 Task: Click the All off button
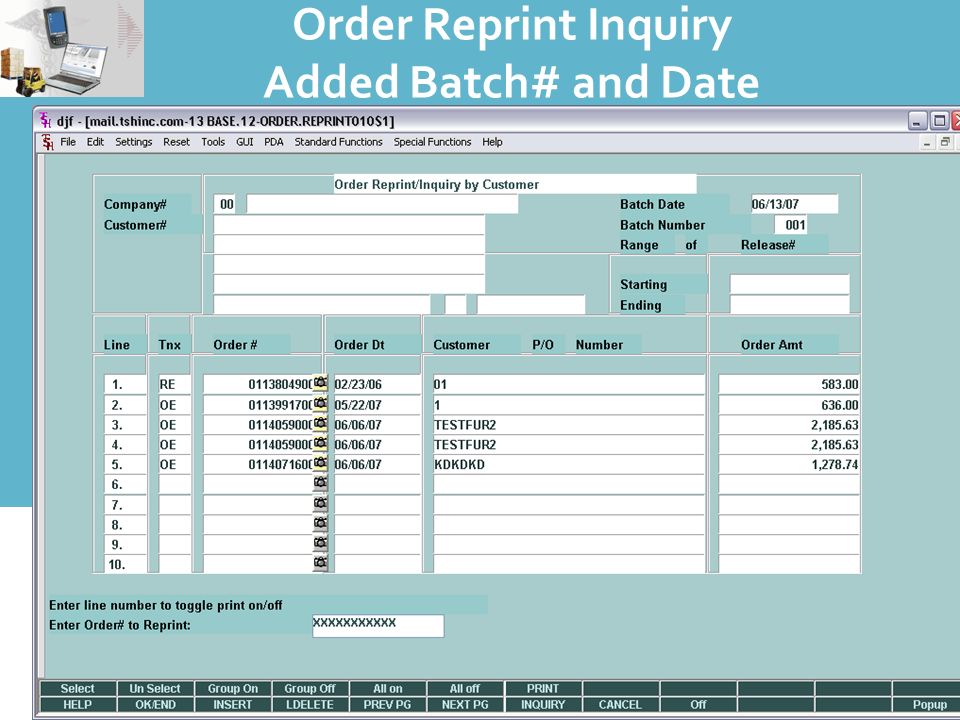click(x=465, y=689)
